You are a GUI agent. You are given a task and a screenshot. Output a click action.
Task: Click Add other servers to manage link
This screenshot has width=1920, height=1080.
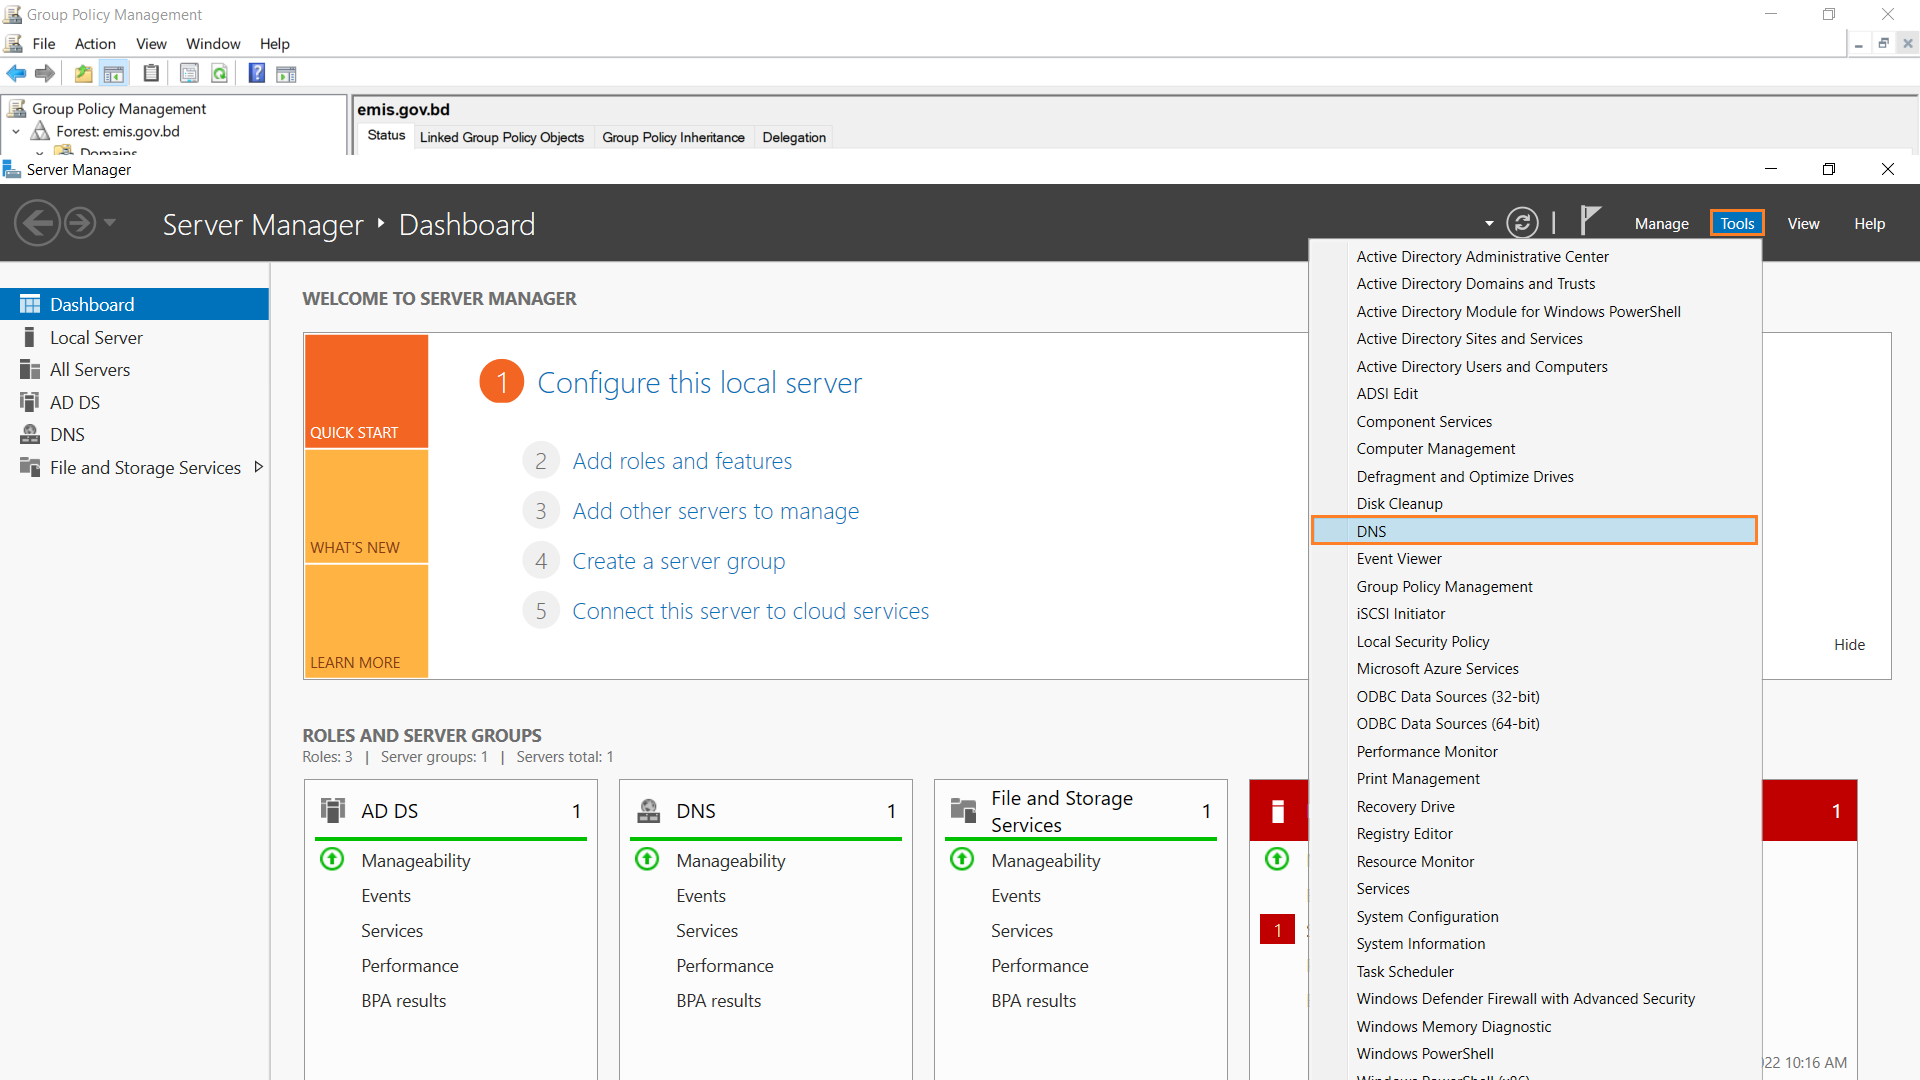715,511
